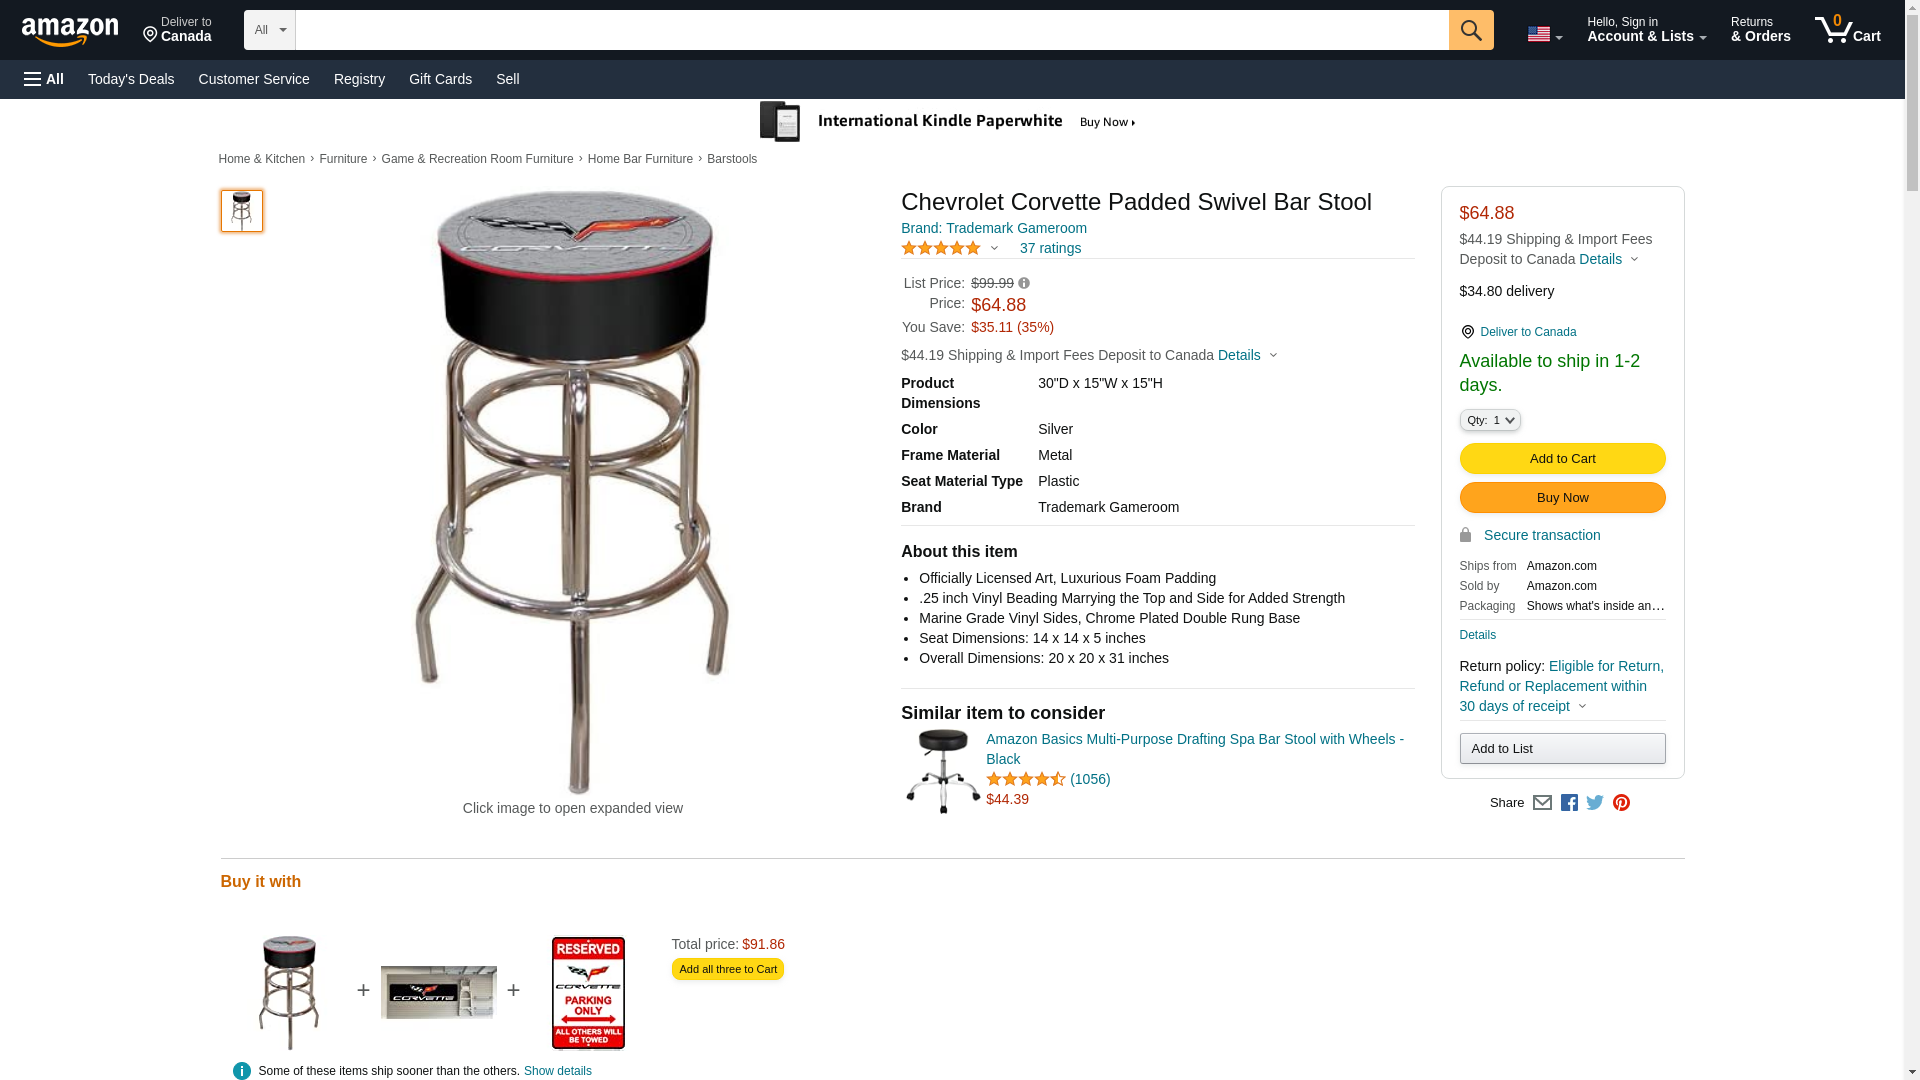Click into the Amazon search field
This screenshot has height=1080, width=1920.
pyautogui.click(x=871, y=30)
